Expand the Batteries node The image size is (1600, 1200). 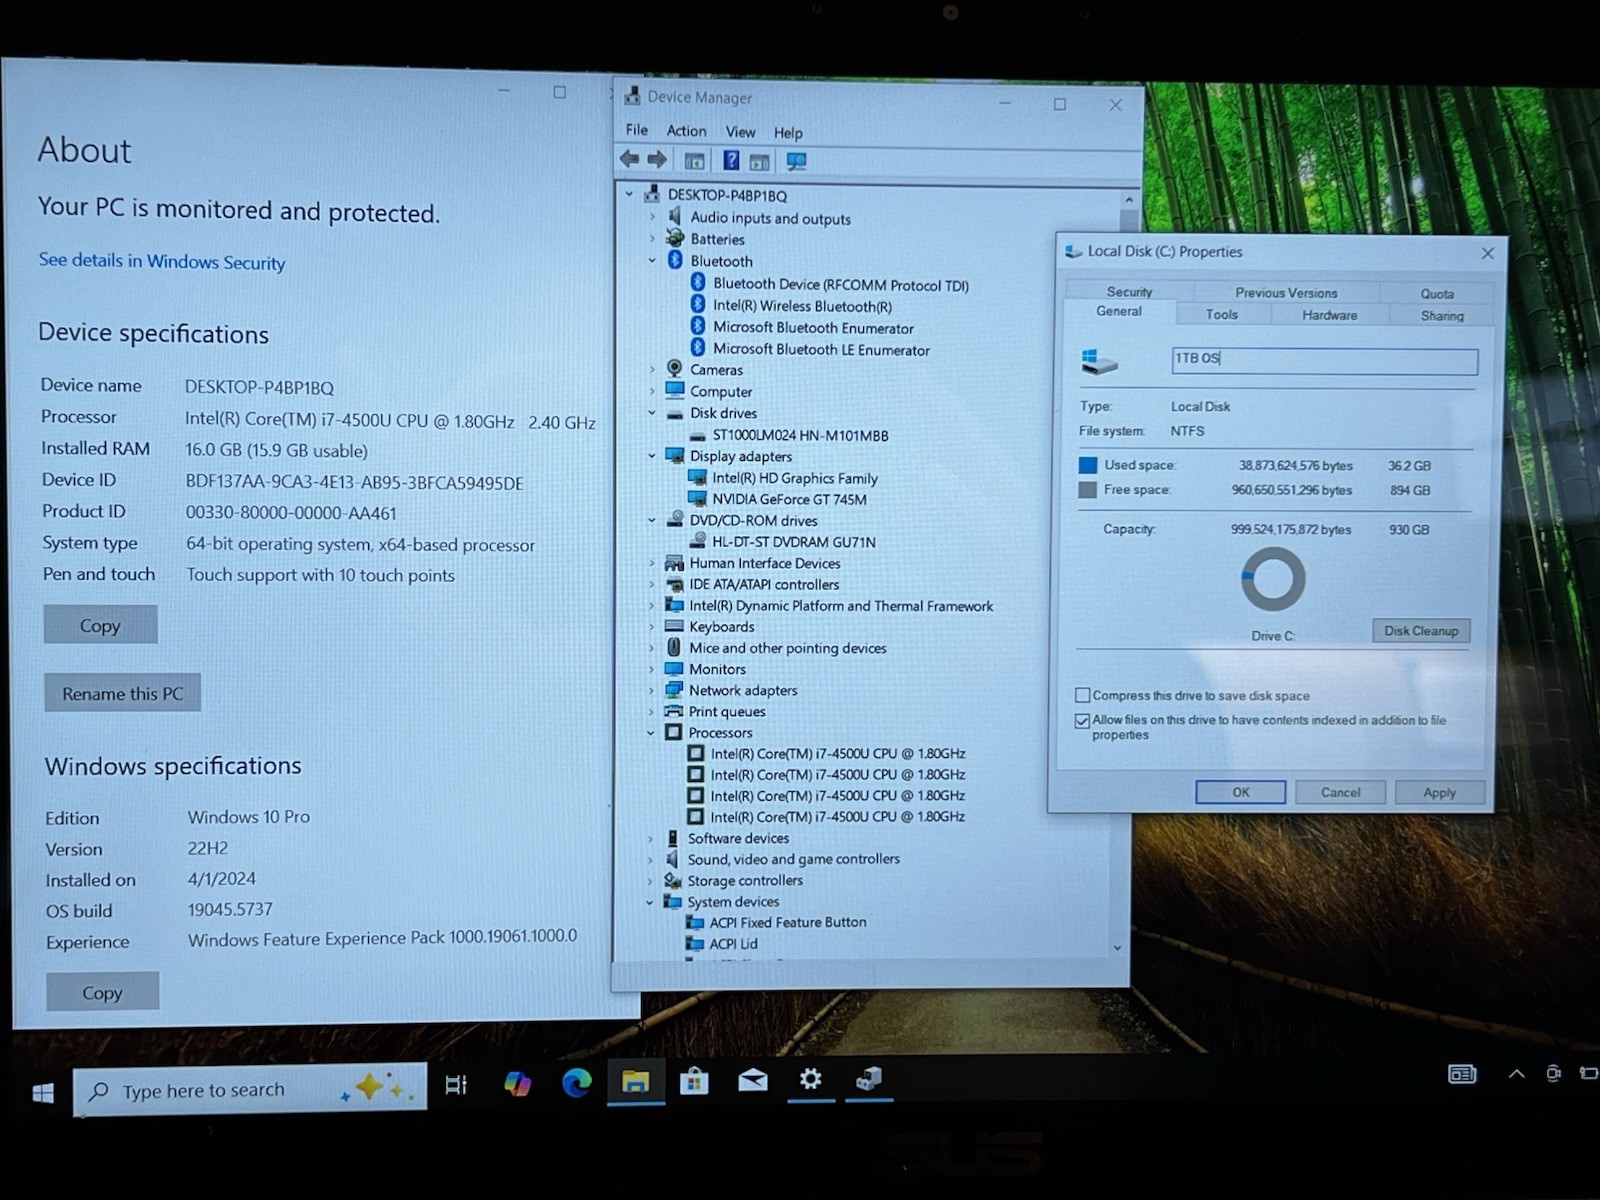click(652, 239)
